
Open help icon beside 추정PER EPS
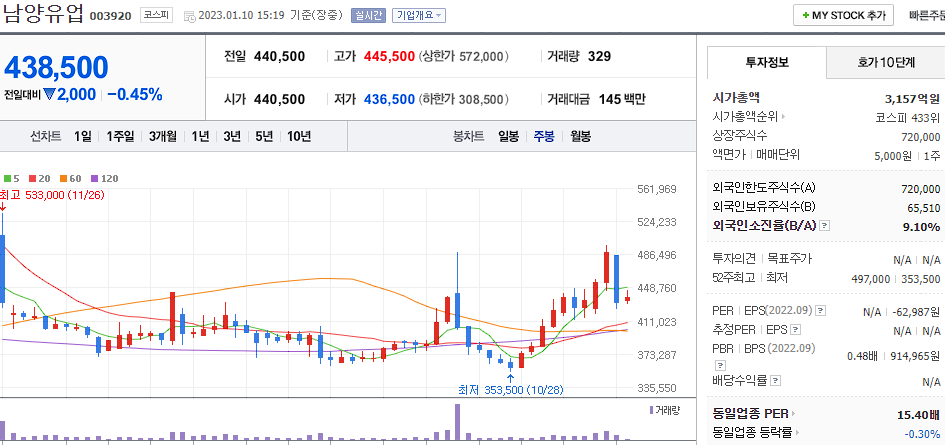tap(796, 330)
